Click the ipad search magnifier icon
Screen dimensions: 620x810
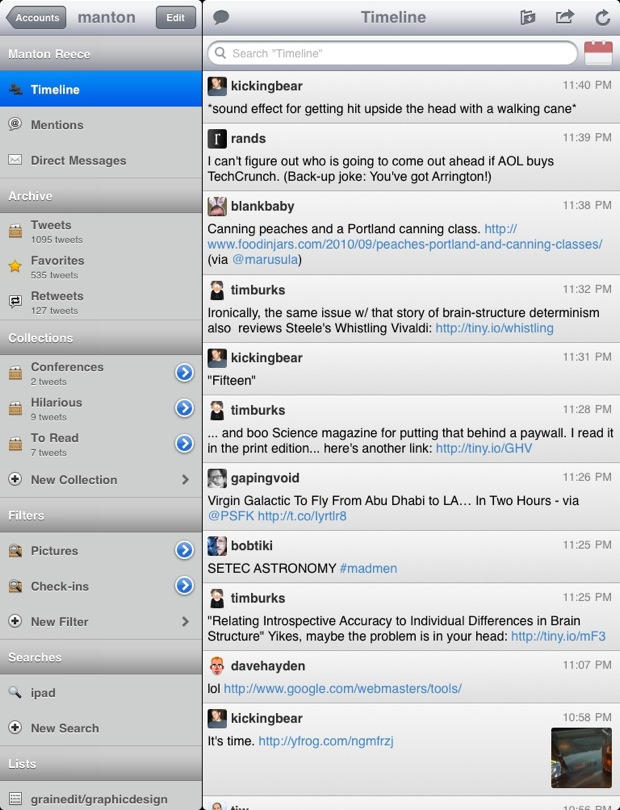[x=15, y=692]
